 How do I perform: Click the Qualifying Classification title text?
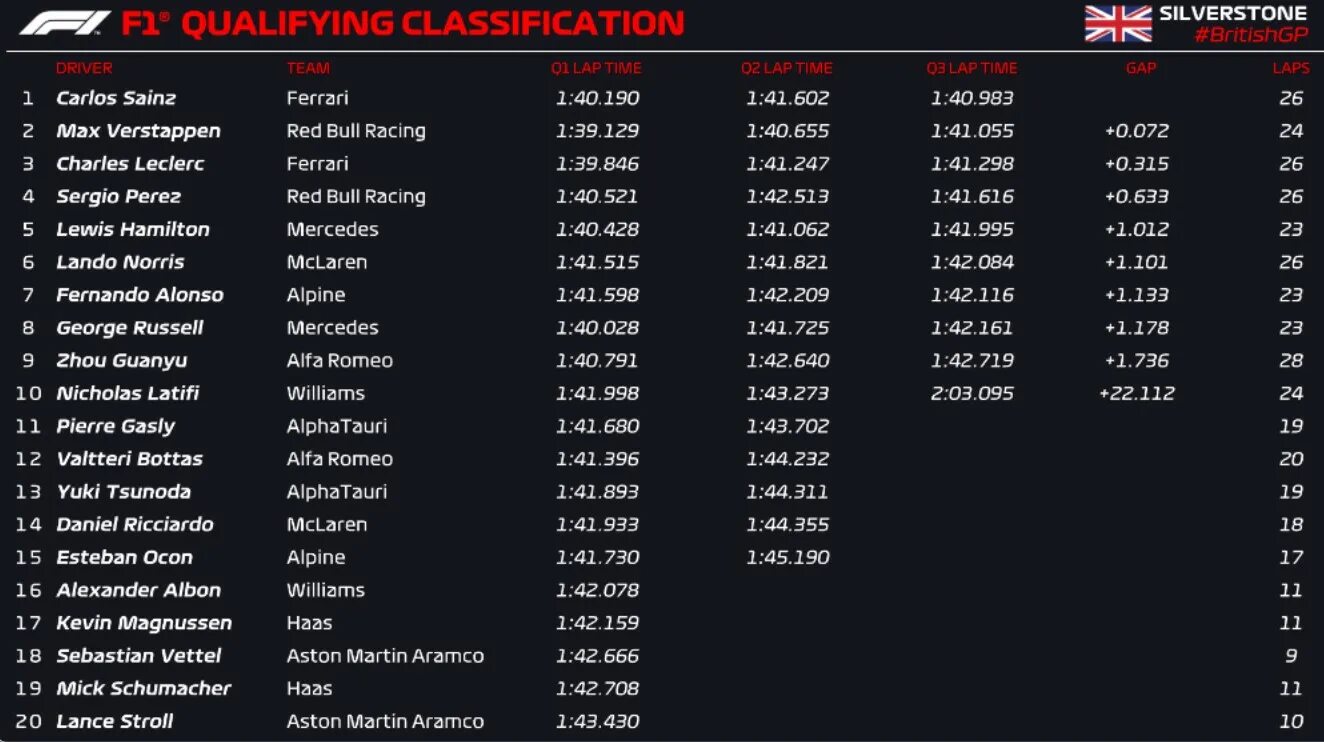(x=433, y=24)
